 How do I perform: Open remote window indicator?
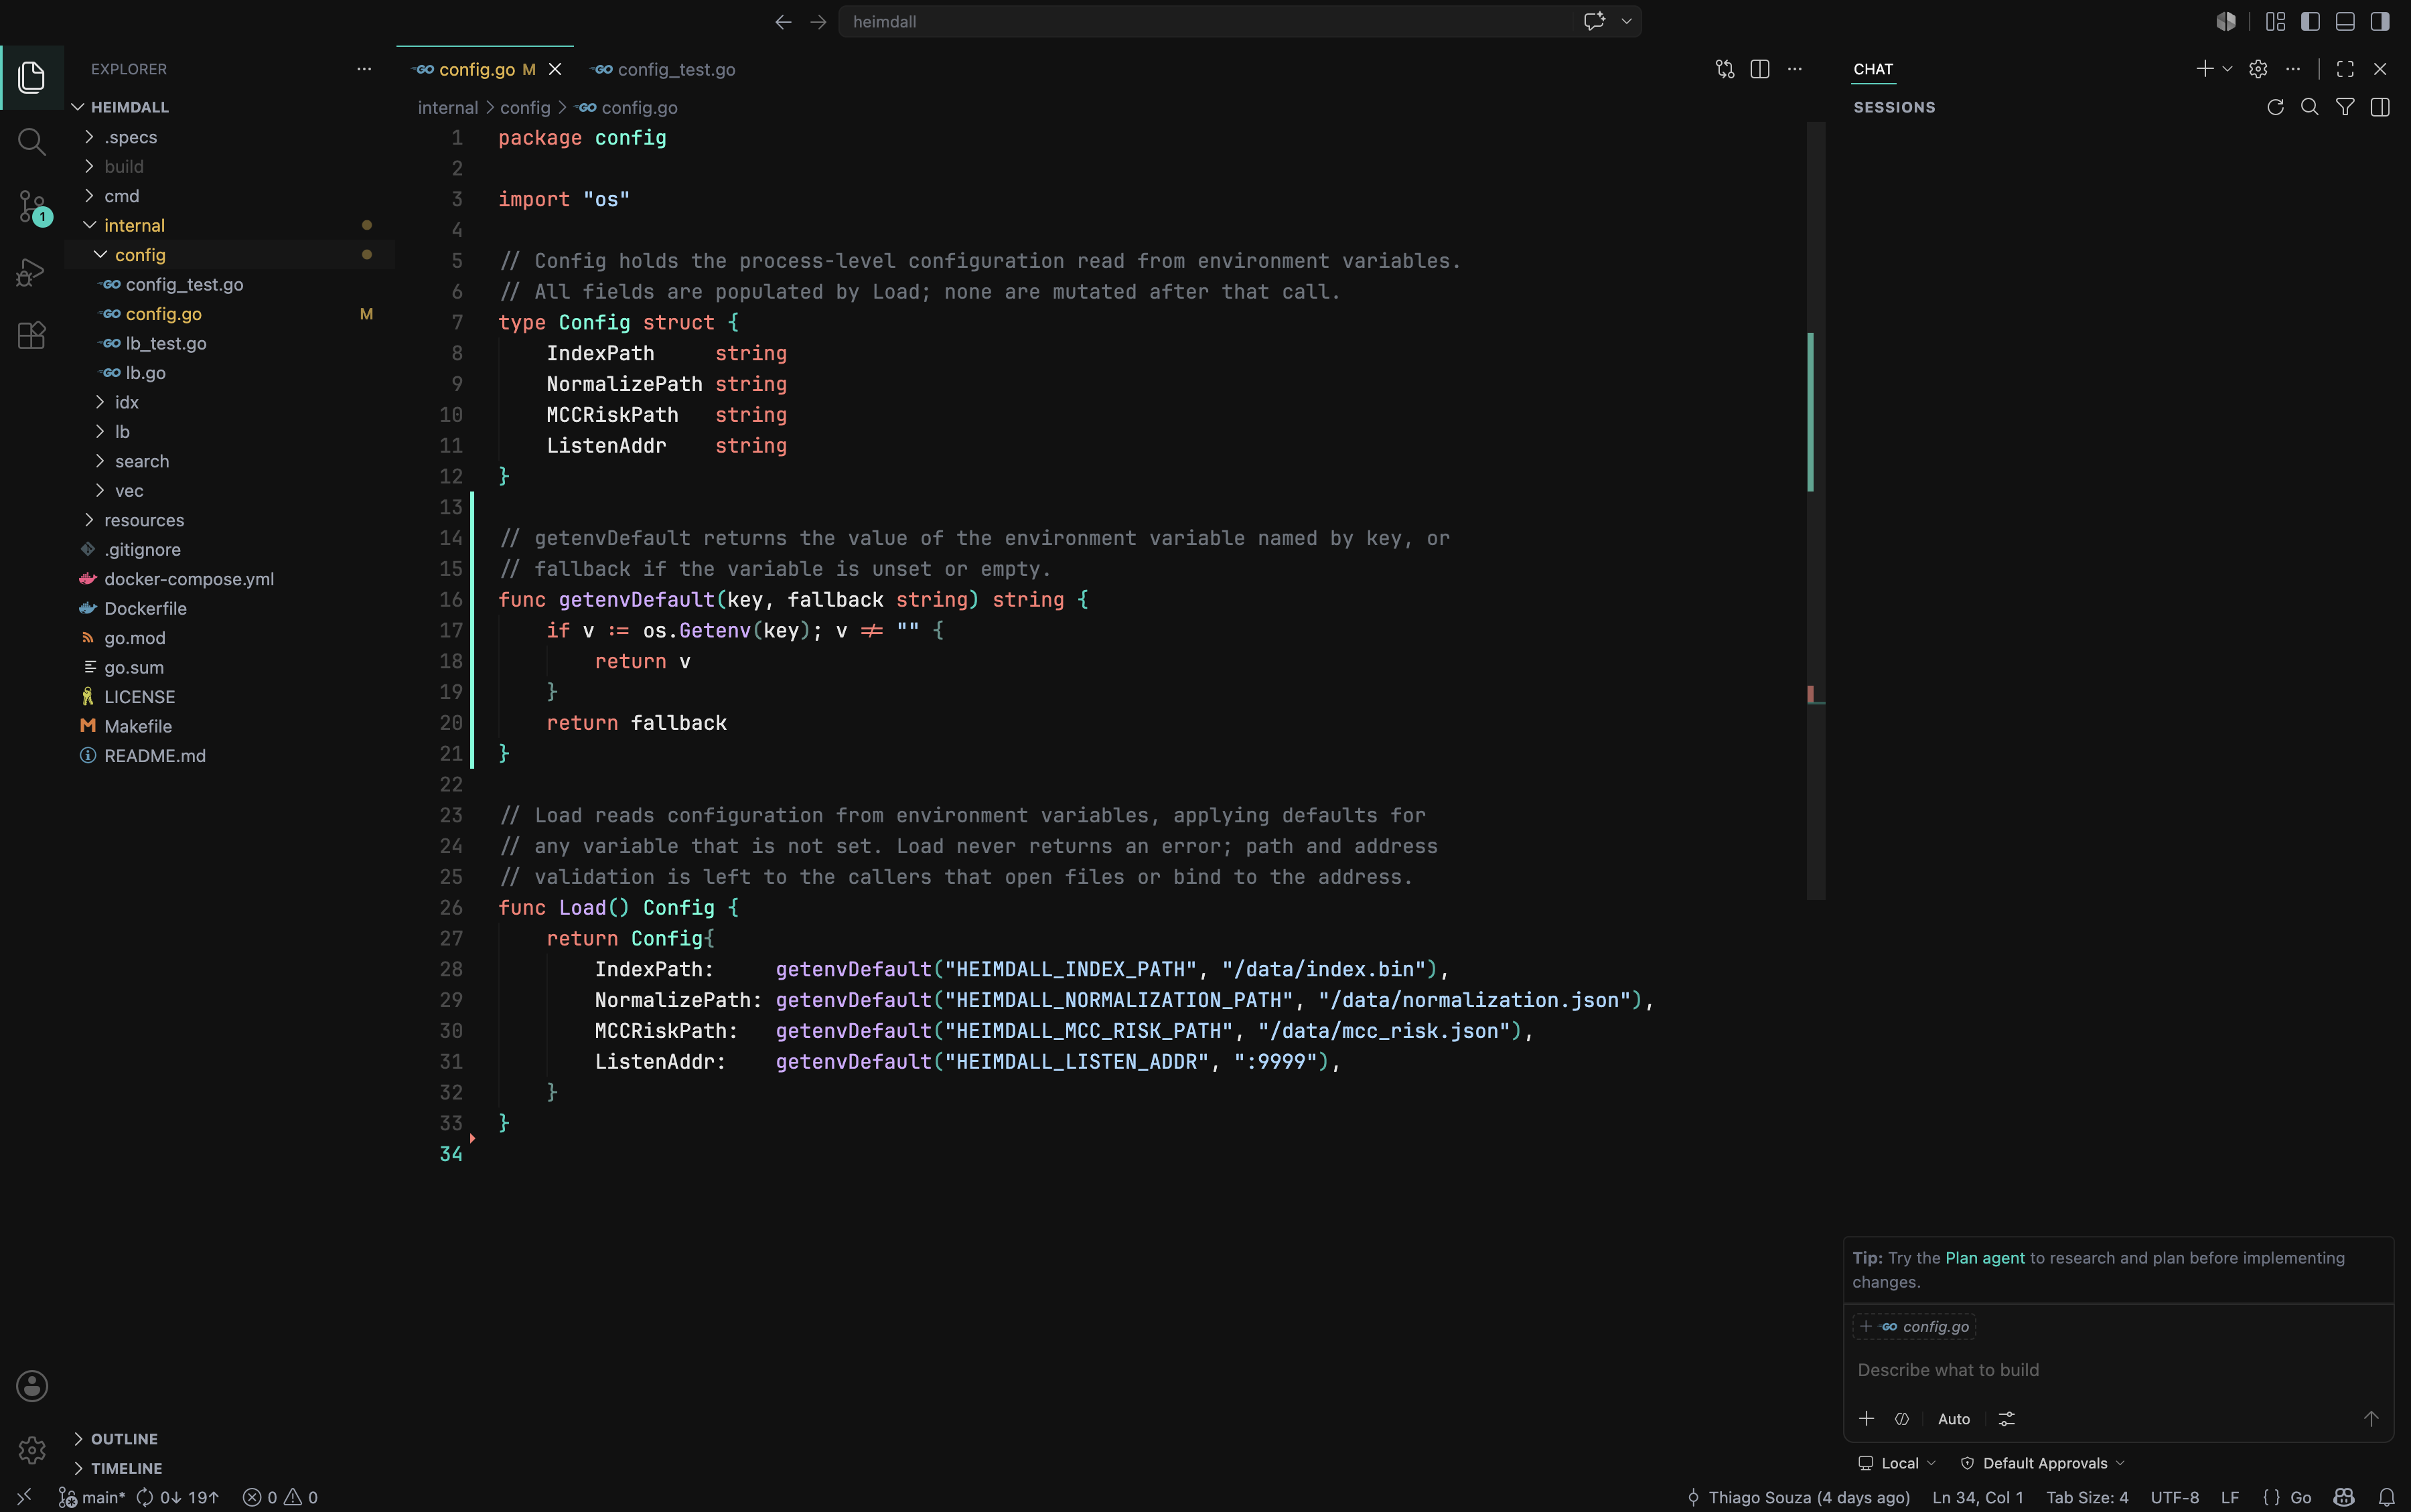[x=24, y=1497]
